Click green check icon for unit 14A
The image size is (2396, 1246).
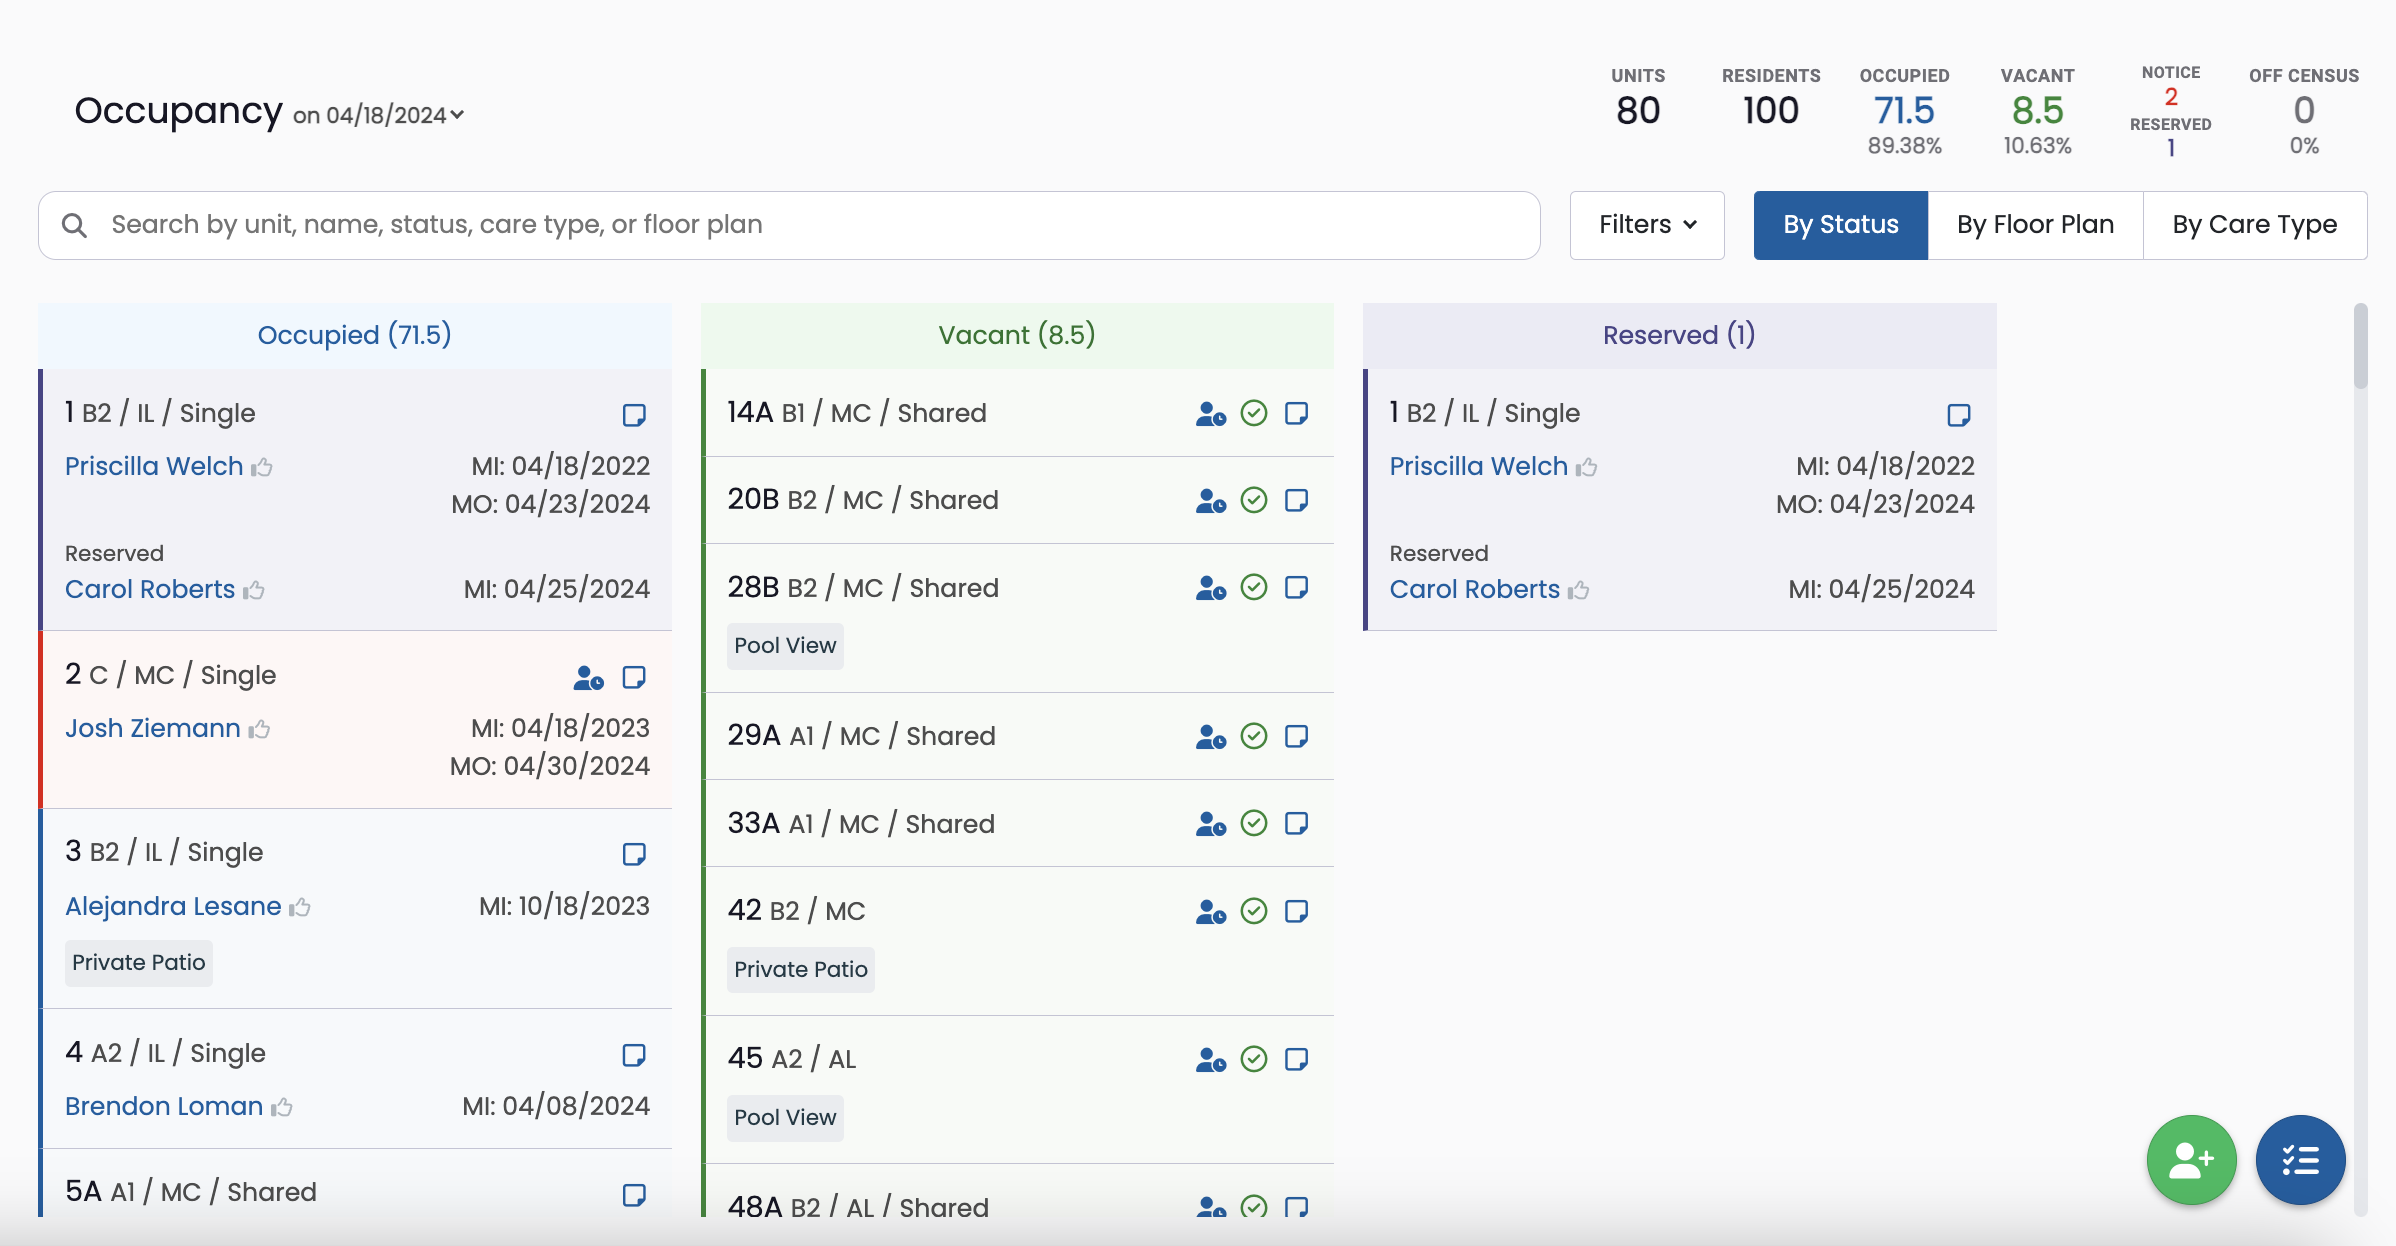point(1254,413)
